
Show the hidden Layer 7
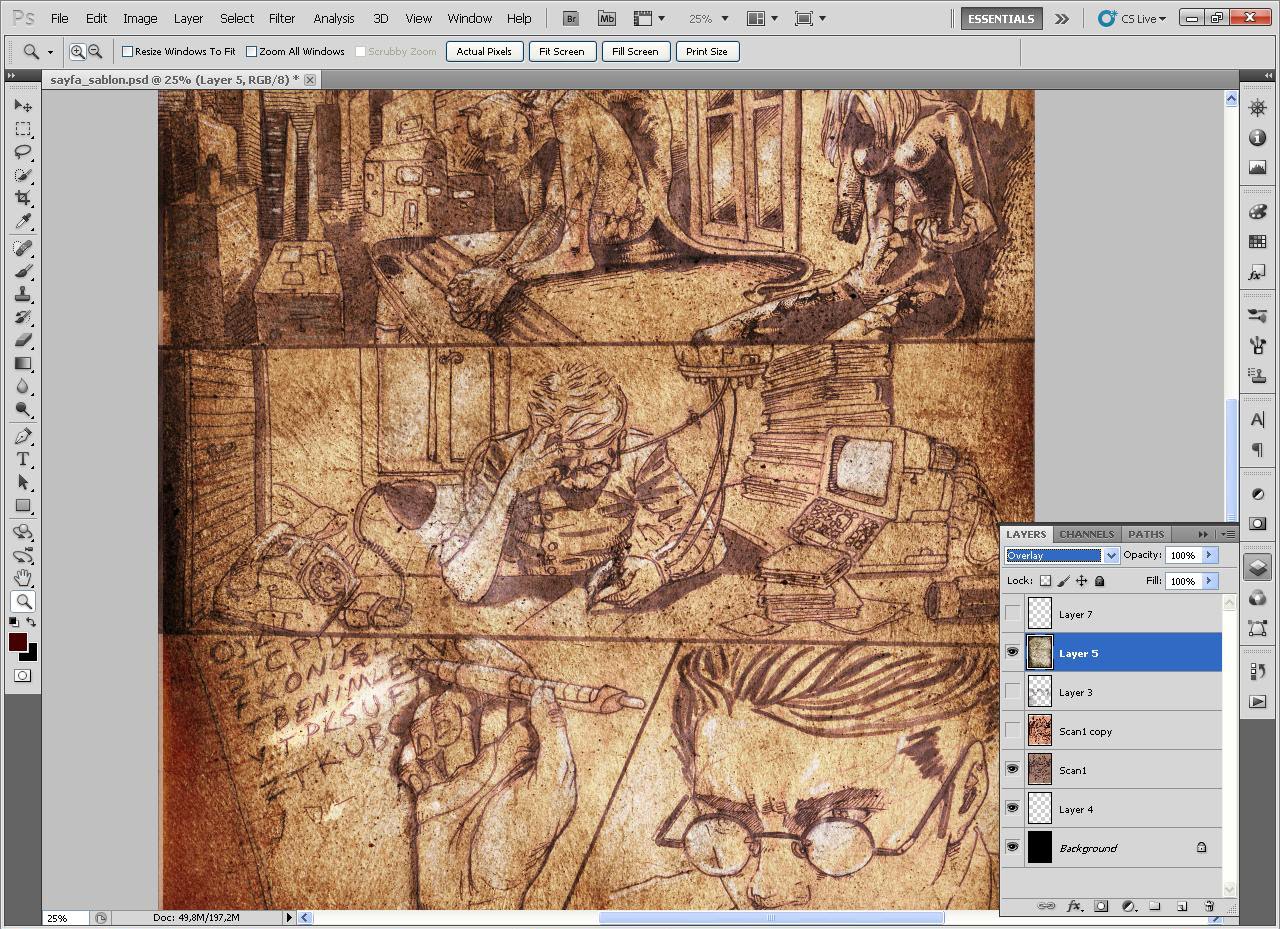(1012, 614)
